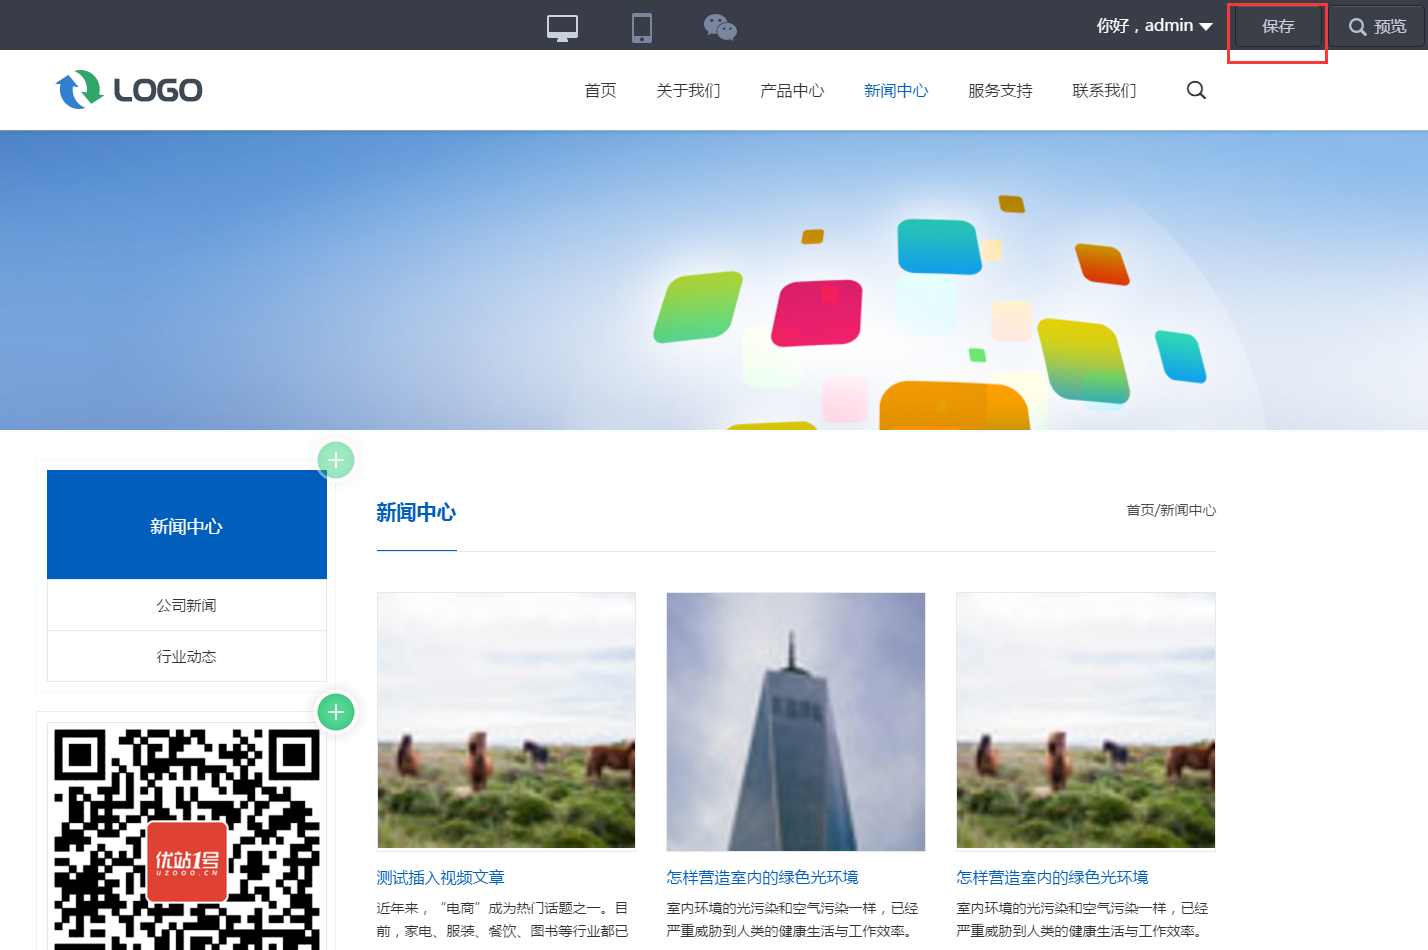The height and width of the screenshot is (950, 1428).
Task: Click the plus icon above QR code
Action: 336,712
